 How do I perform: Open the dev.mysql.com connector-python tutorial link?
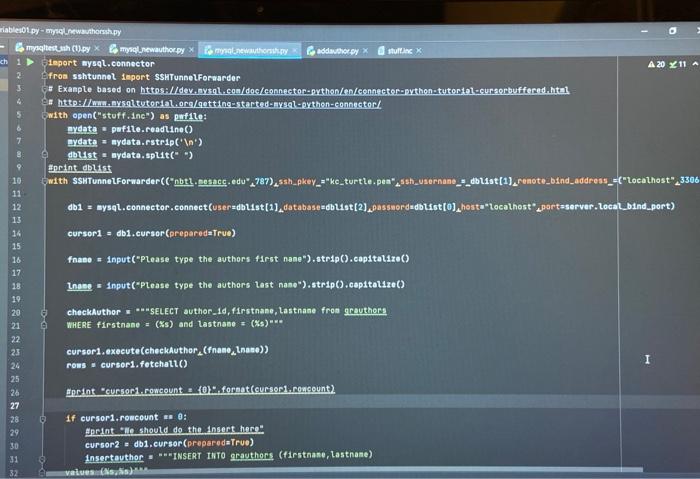(354, 90)
